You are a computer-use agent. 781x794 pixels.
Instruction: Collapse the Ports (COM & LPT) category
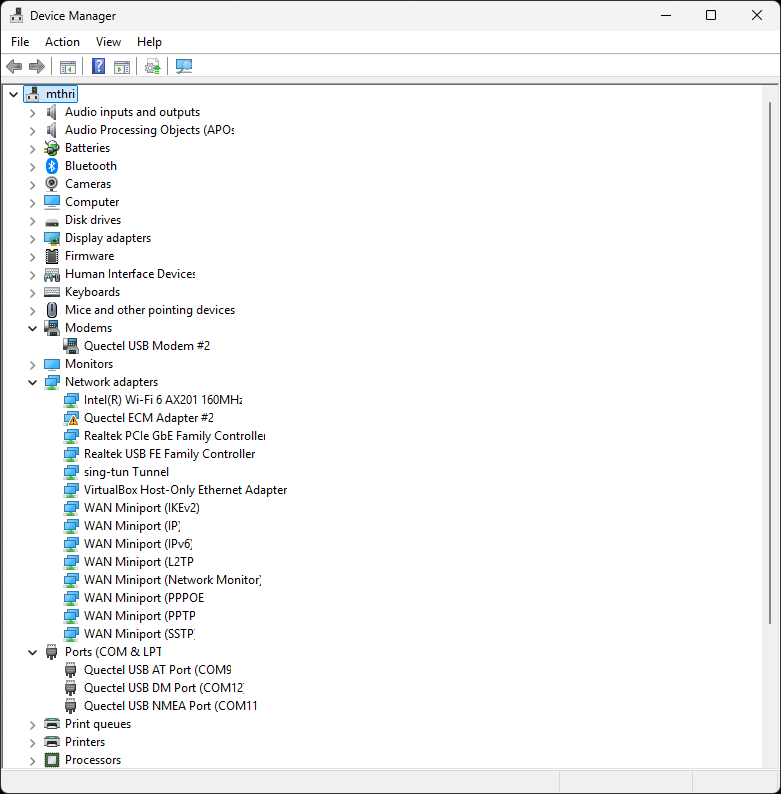[x=32, y=652]
